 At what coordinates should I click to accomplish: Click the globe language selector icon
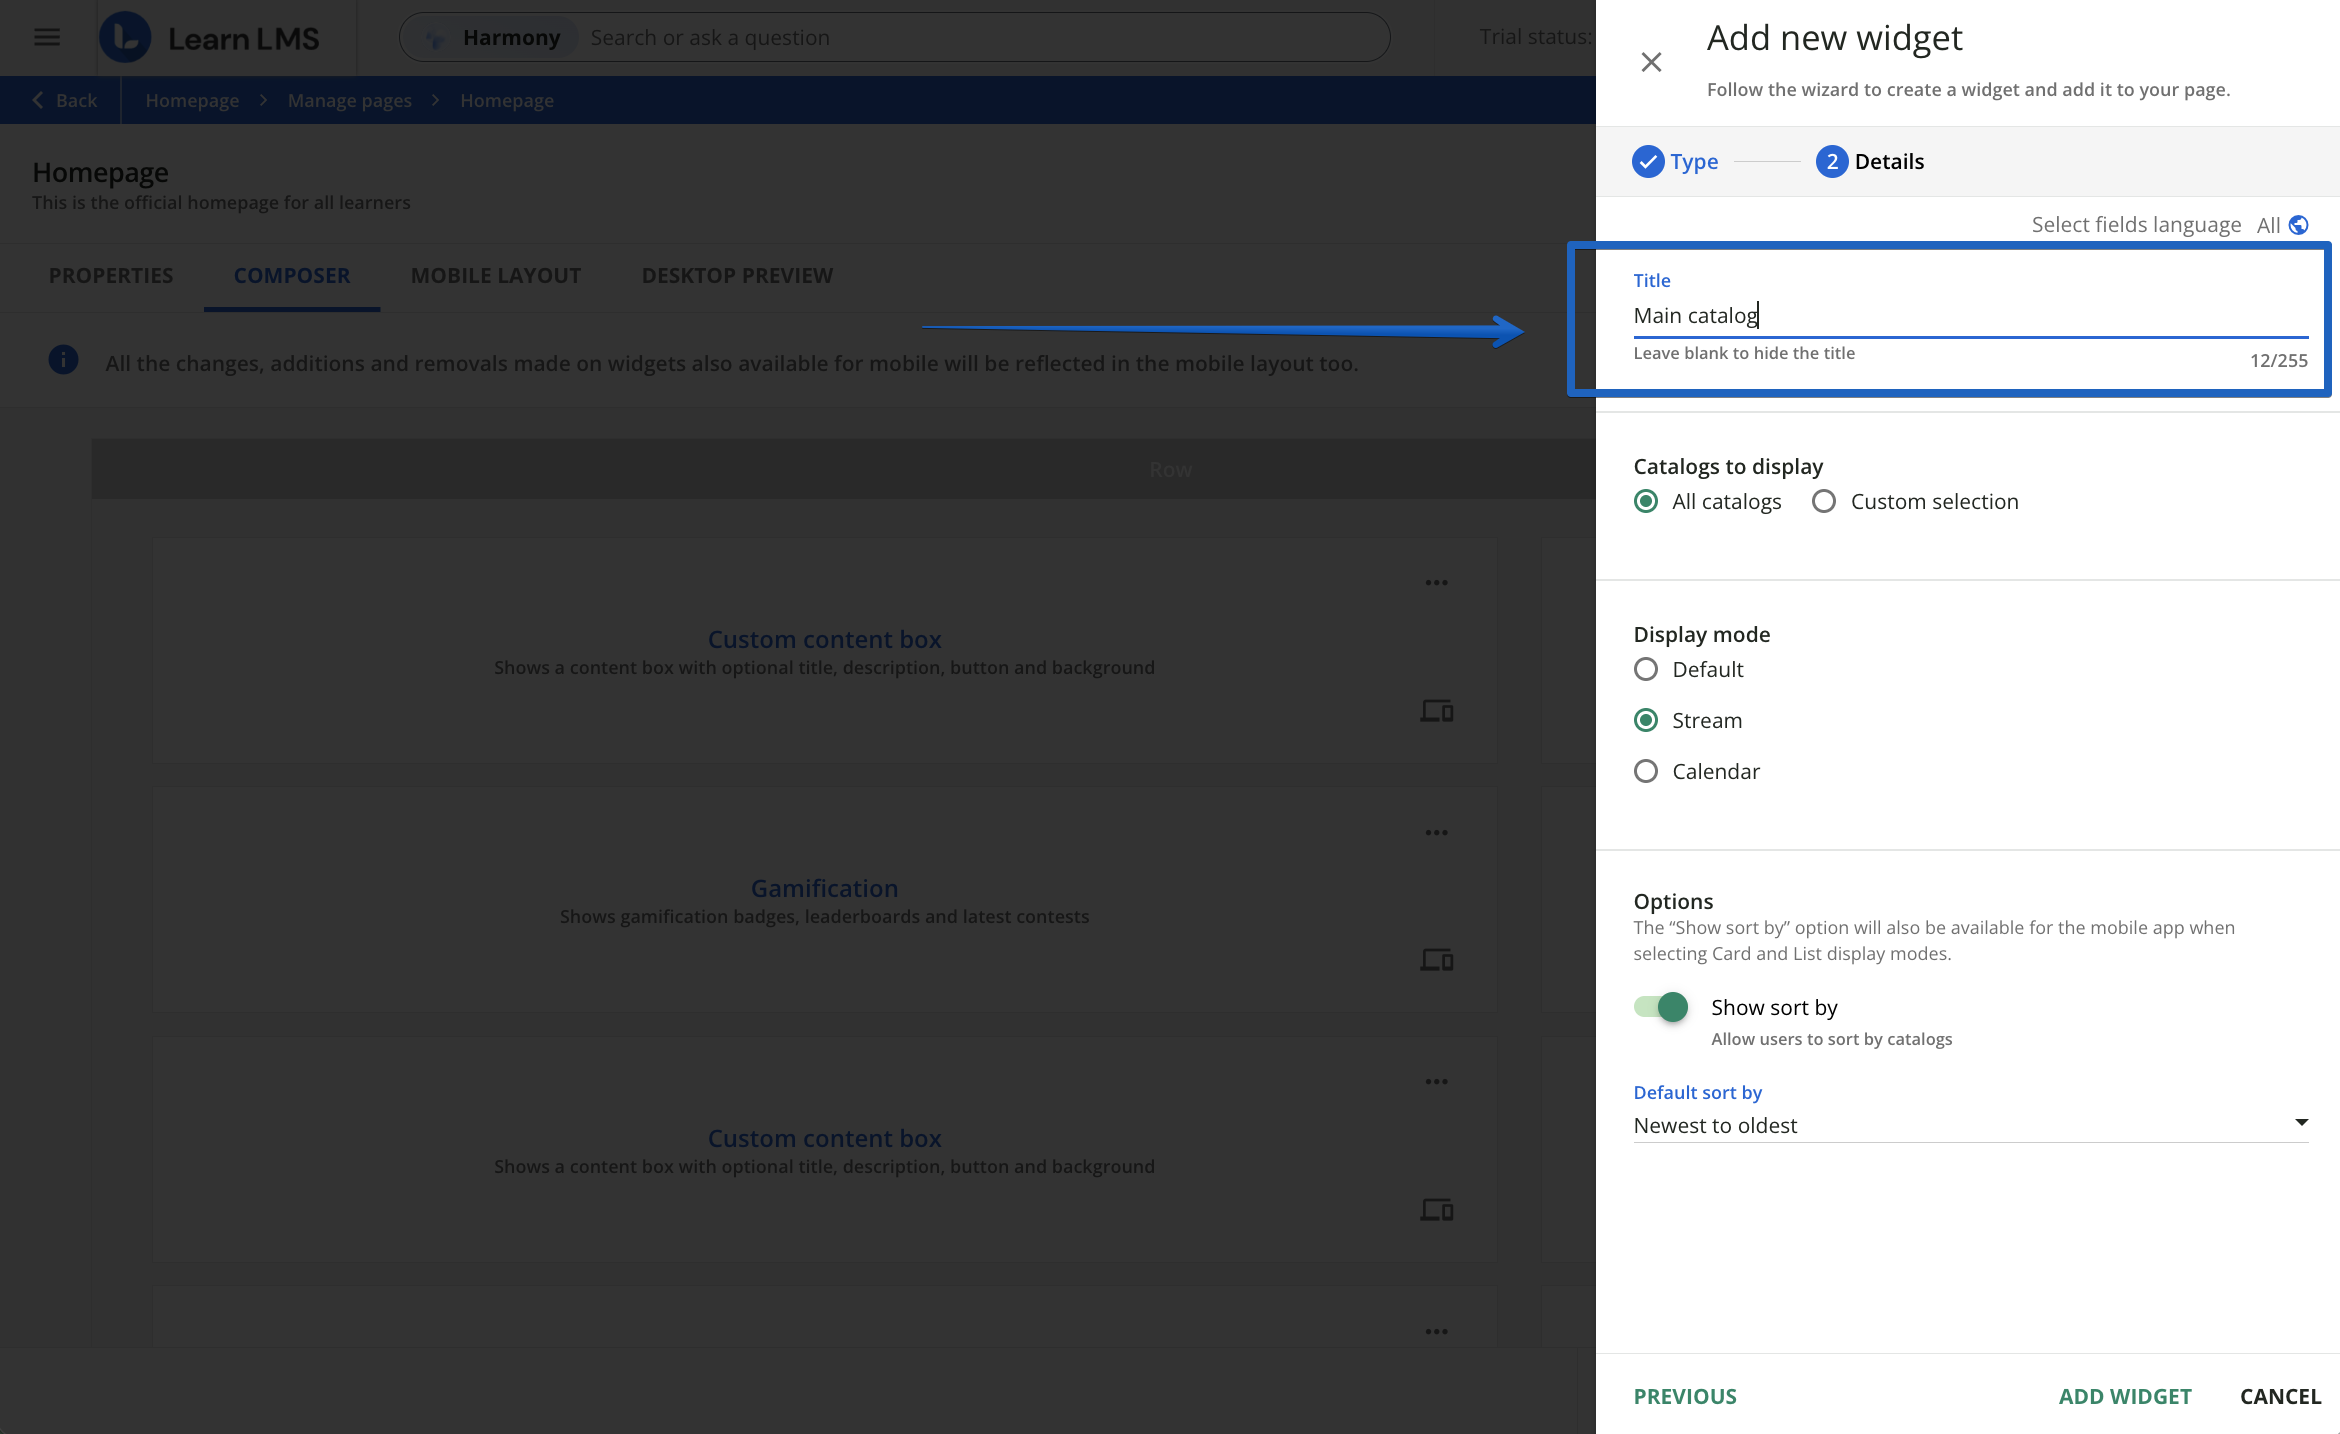(2298, 225)
